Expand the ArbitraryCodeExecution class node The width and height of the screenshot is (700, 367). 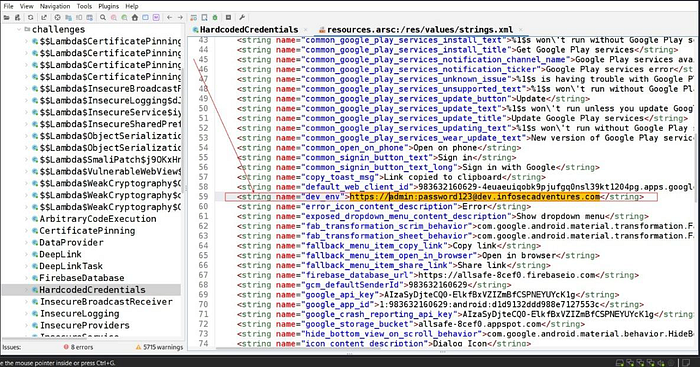tap(26, 219)
